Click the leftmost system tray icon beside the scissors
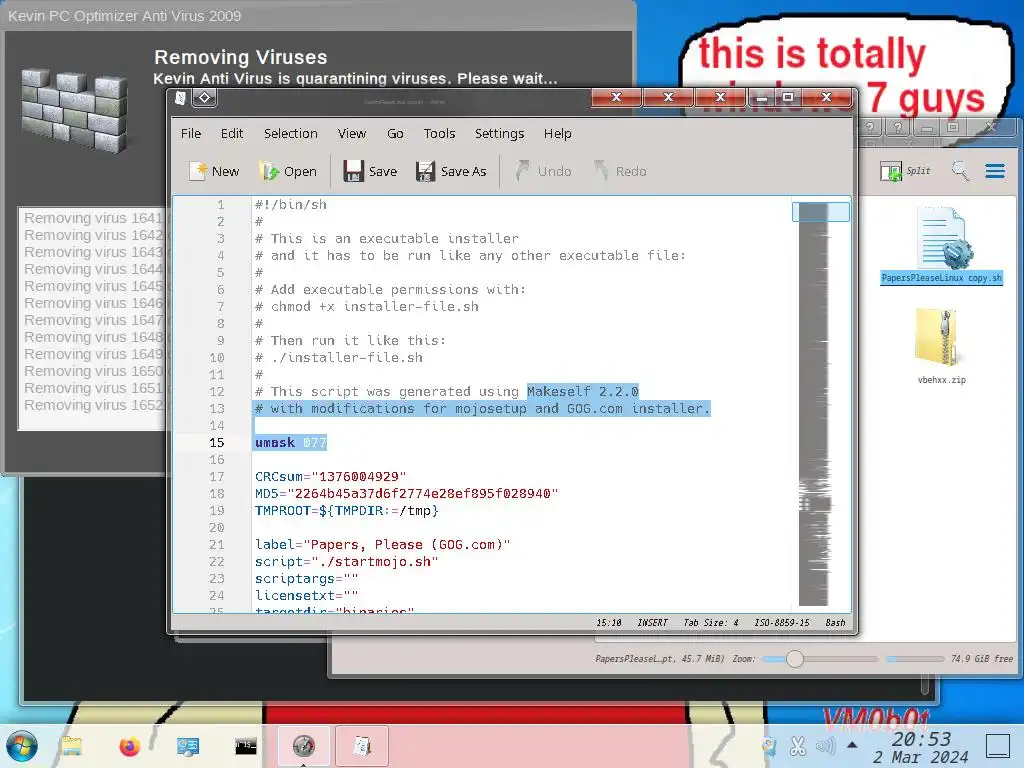1024x768 pixels. (769, 746)
